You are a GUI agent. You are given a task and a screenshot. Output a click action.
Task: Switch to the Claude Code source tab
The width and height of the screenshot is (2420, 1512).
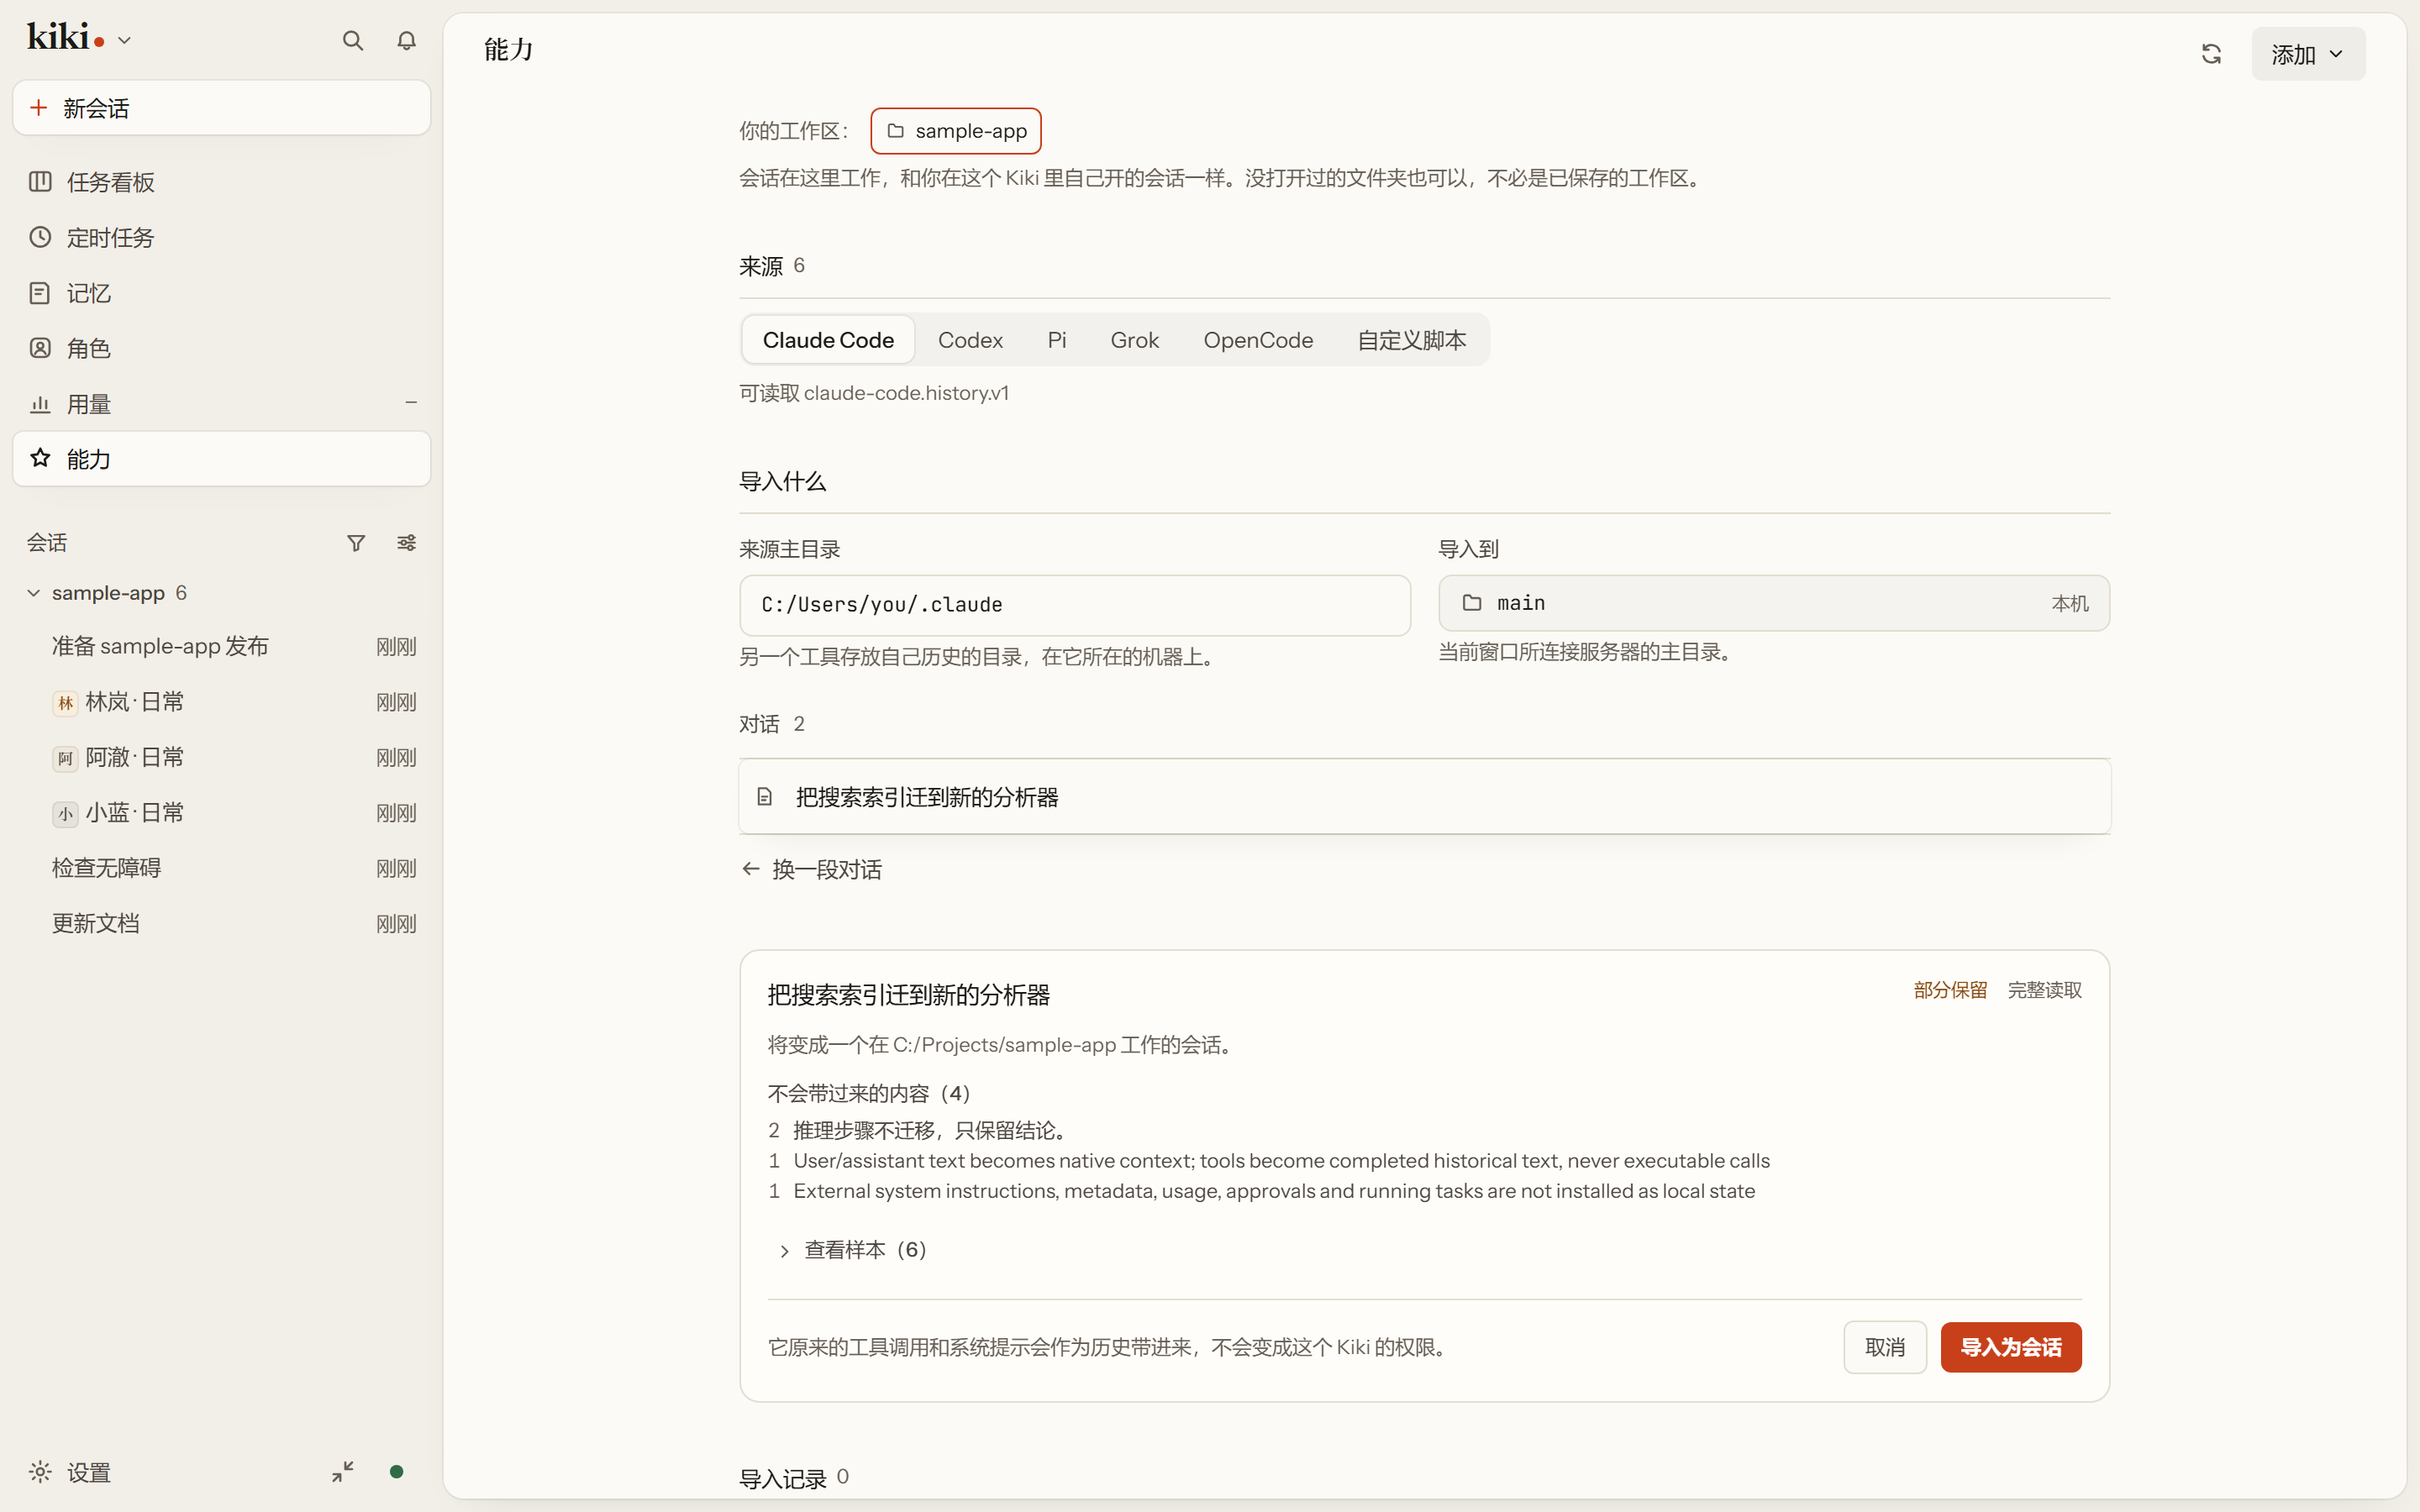click(828, 340)
